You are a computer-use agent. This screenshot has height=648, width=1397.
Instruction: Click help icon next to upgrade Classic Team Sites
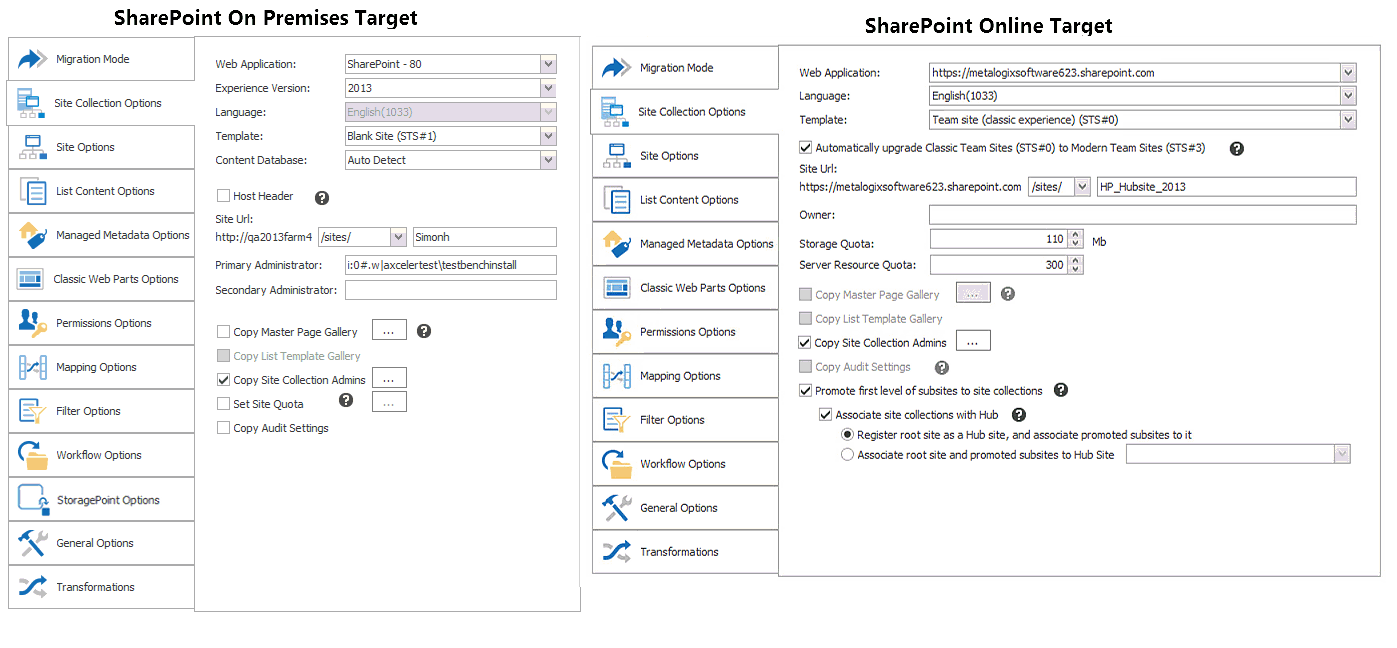click(1237, 149)
